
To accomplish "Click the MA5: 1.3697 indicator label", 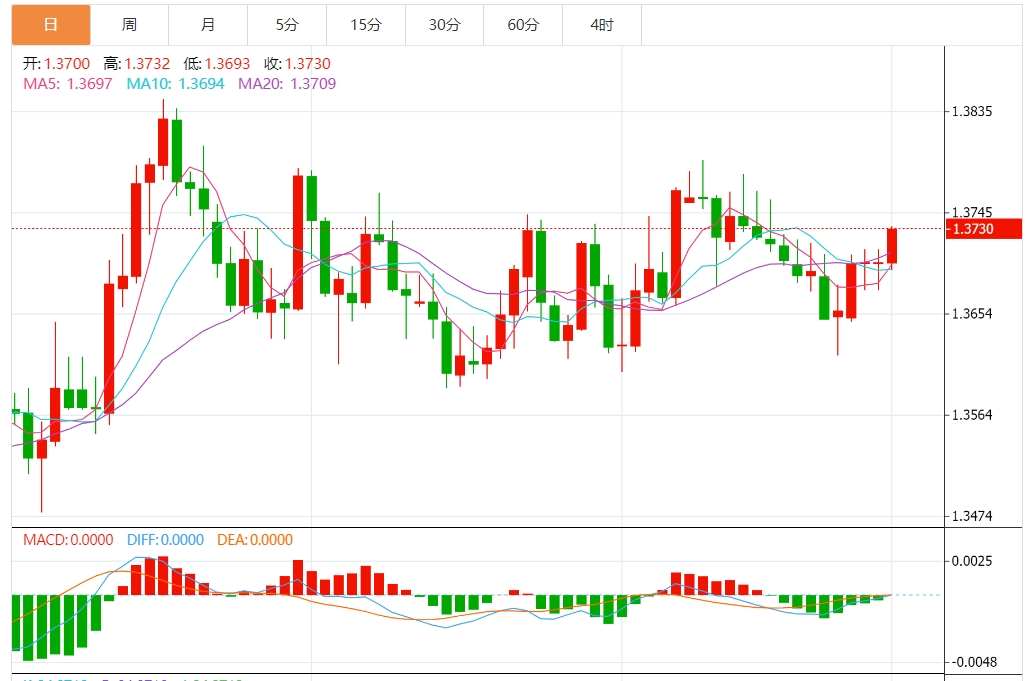I will (68, 84).
